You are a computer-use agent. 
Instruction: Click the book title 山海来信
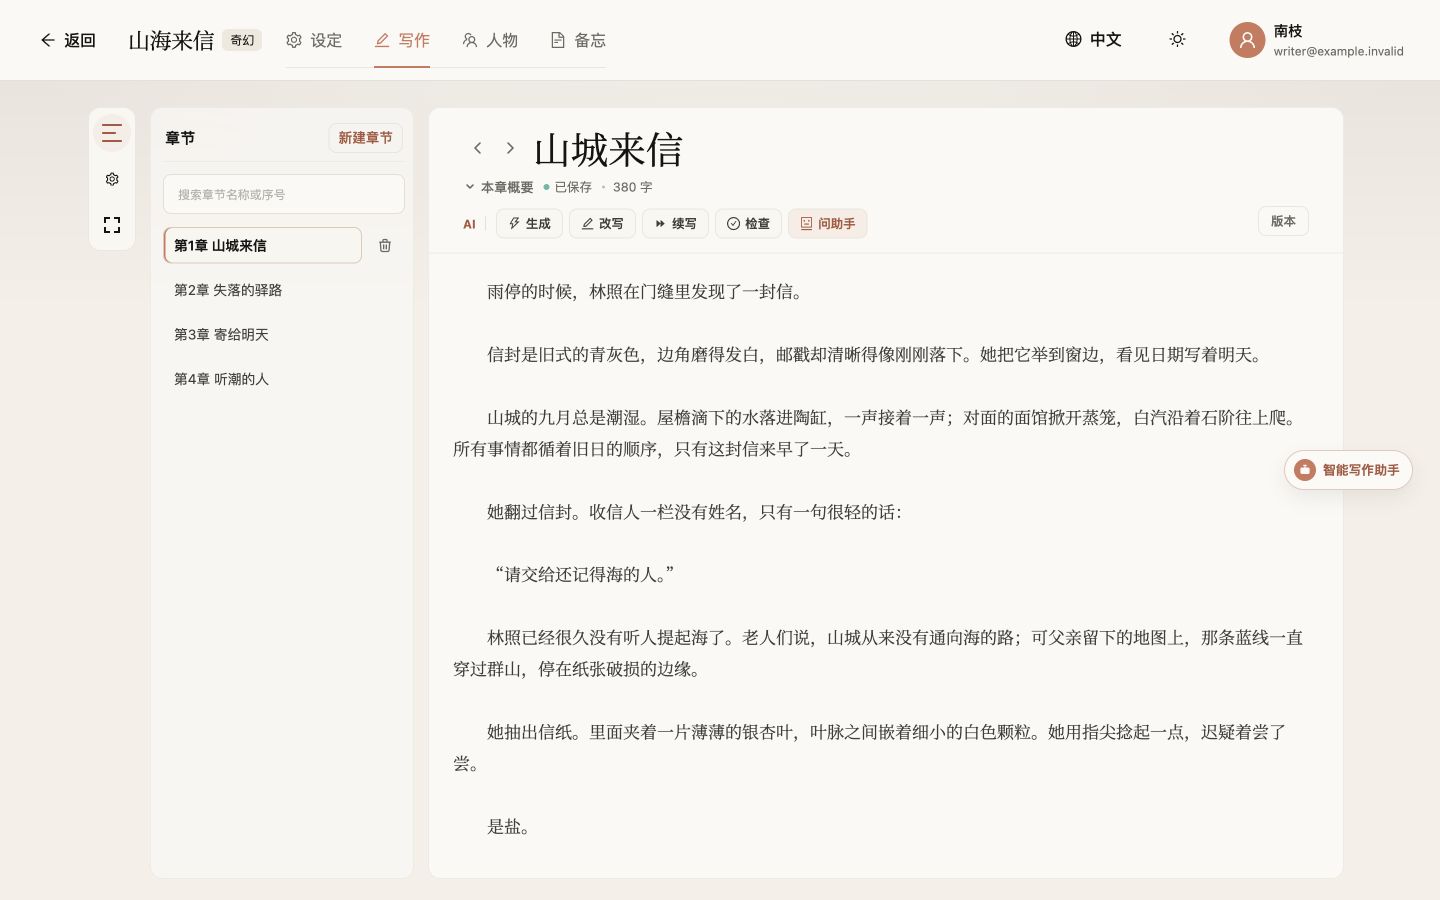171,40
